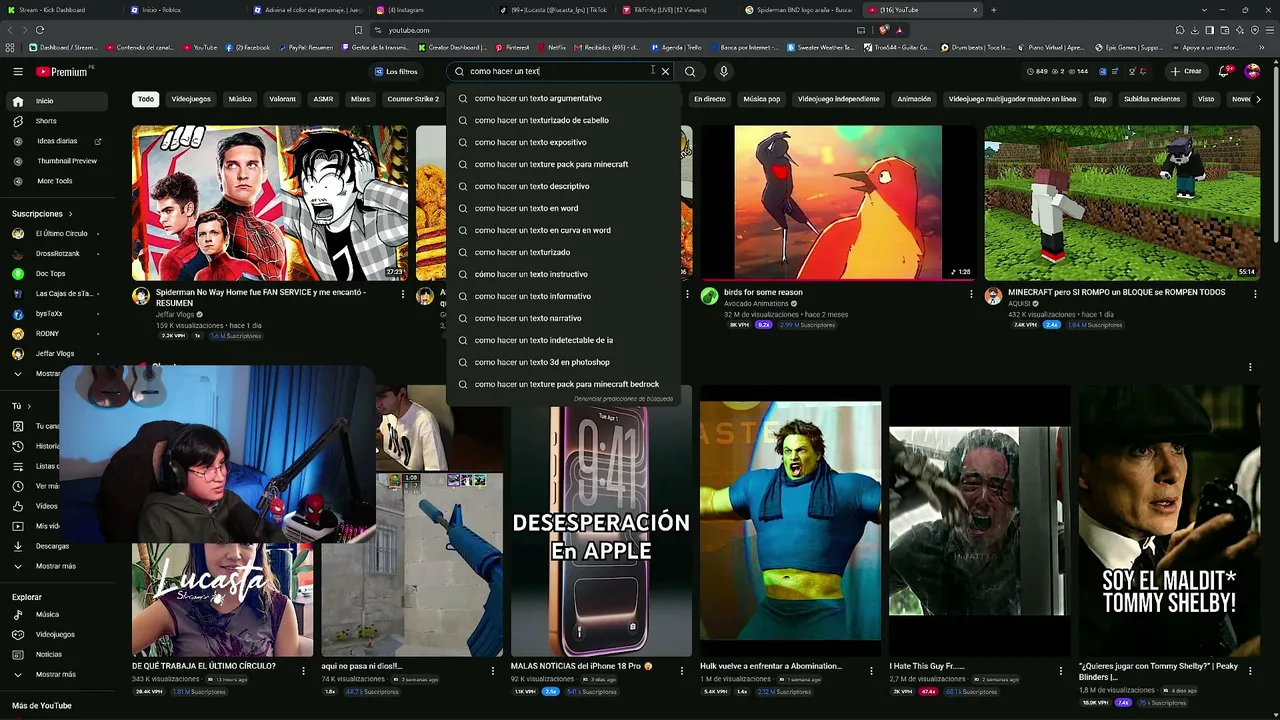Open 'Hulk vuelve a enfrentar a Abomination' title
Image resolution: width=1280 pixels, height=720 pixels.
coord(771,666)
